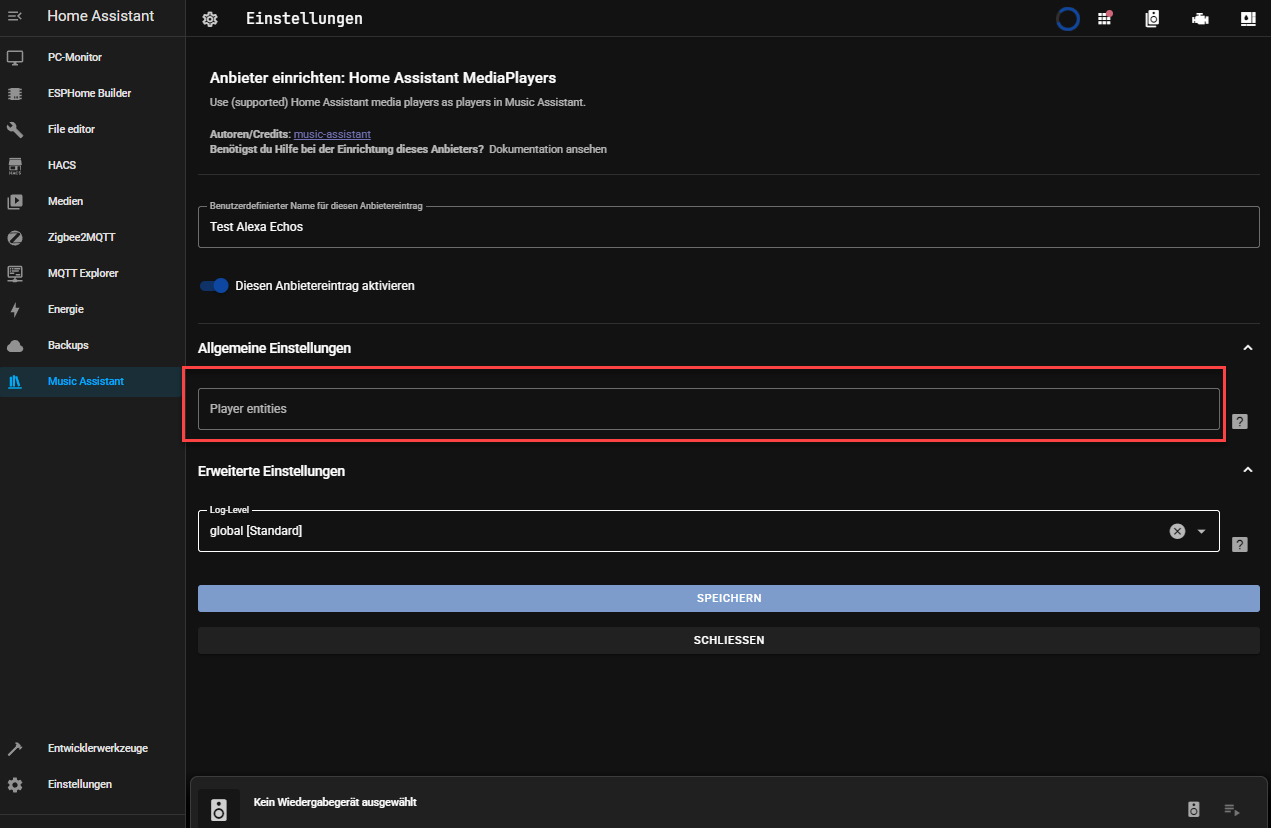The width and height of the screenshot is (1271, 828).
Task: Open the speaker players icon in top bar
Action: 1152,19
